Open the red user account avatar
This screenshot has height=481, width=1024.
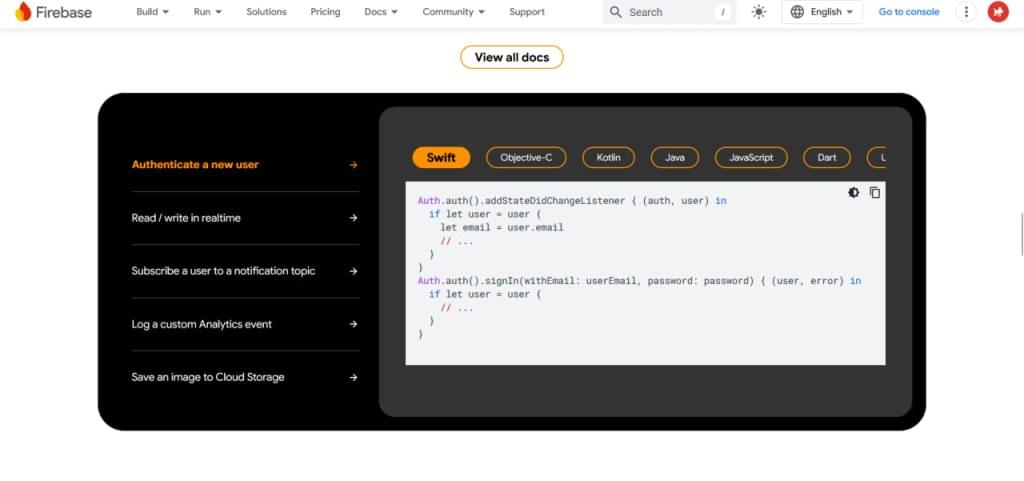pos(998,12)
